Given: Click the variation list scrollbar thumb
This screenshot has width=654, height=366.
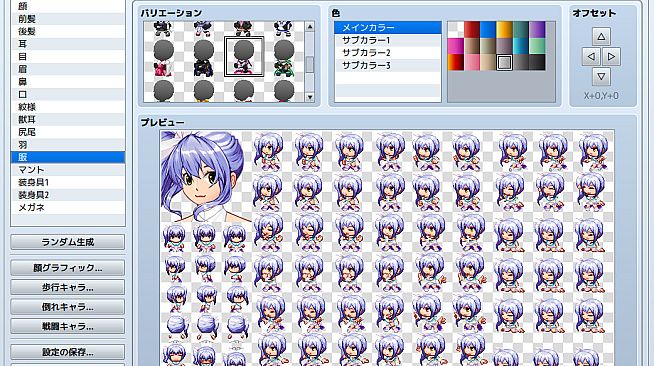Looking at the screenshot, I should pyautogui.click(x=309, y=64).
